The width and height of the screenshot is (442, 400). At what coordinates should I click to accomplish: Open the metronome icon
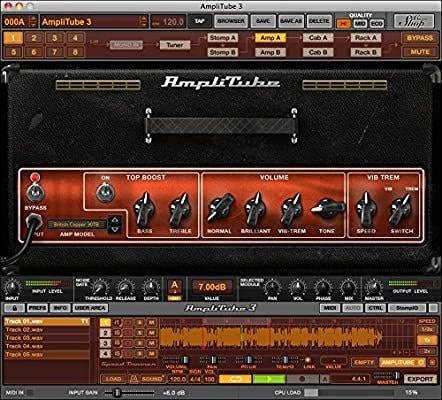pos(134,379)
